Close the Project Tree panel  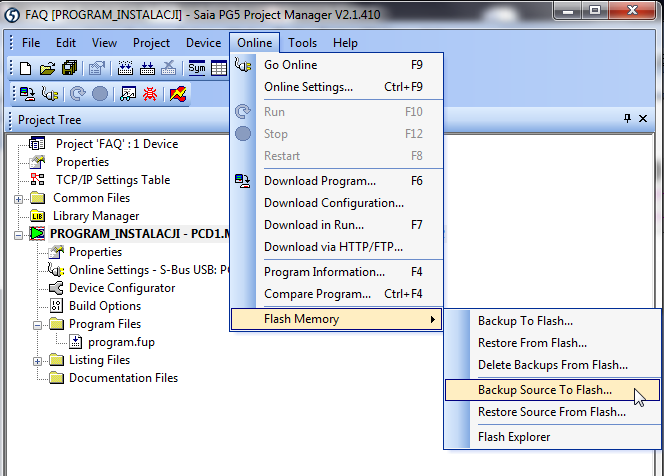643,119
